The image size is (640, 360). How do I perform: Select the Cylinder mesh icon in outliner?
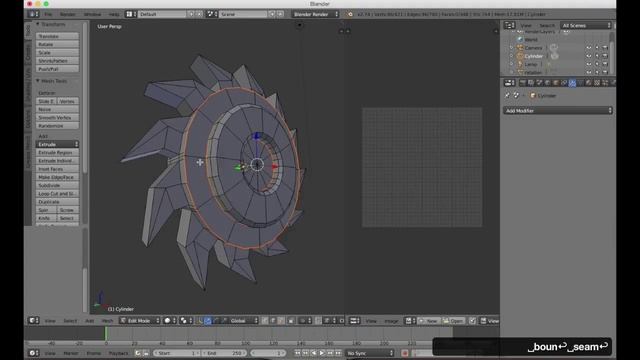click(x=520, y=56)
